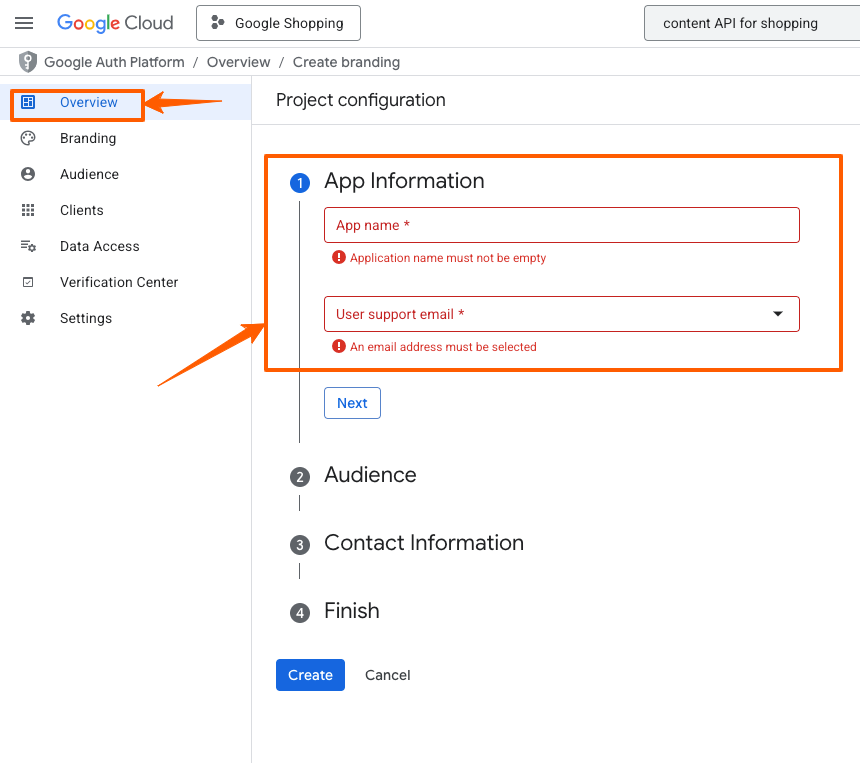Click the Settings gear icon

28,318
